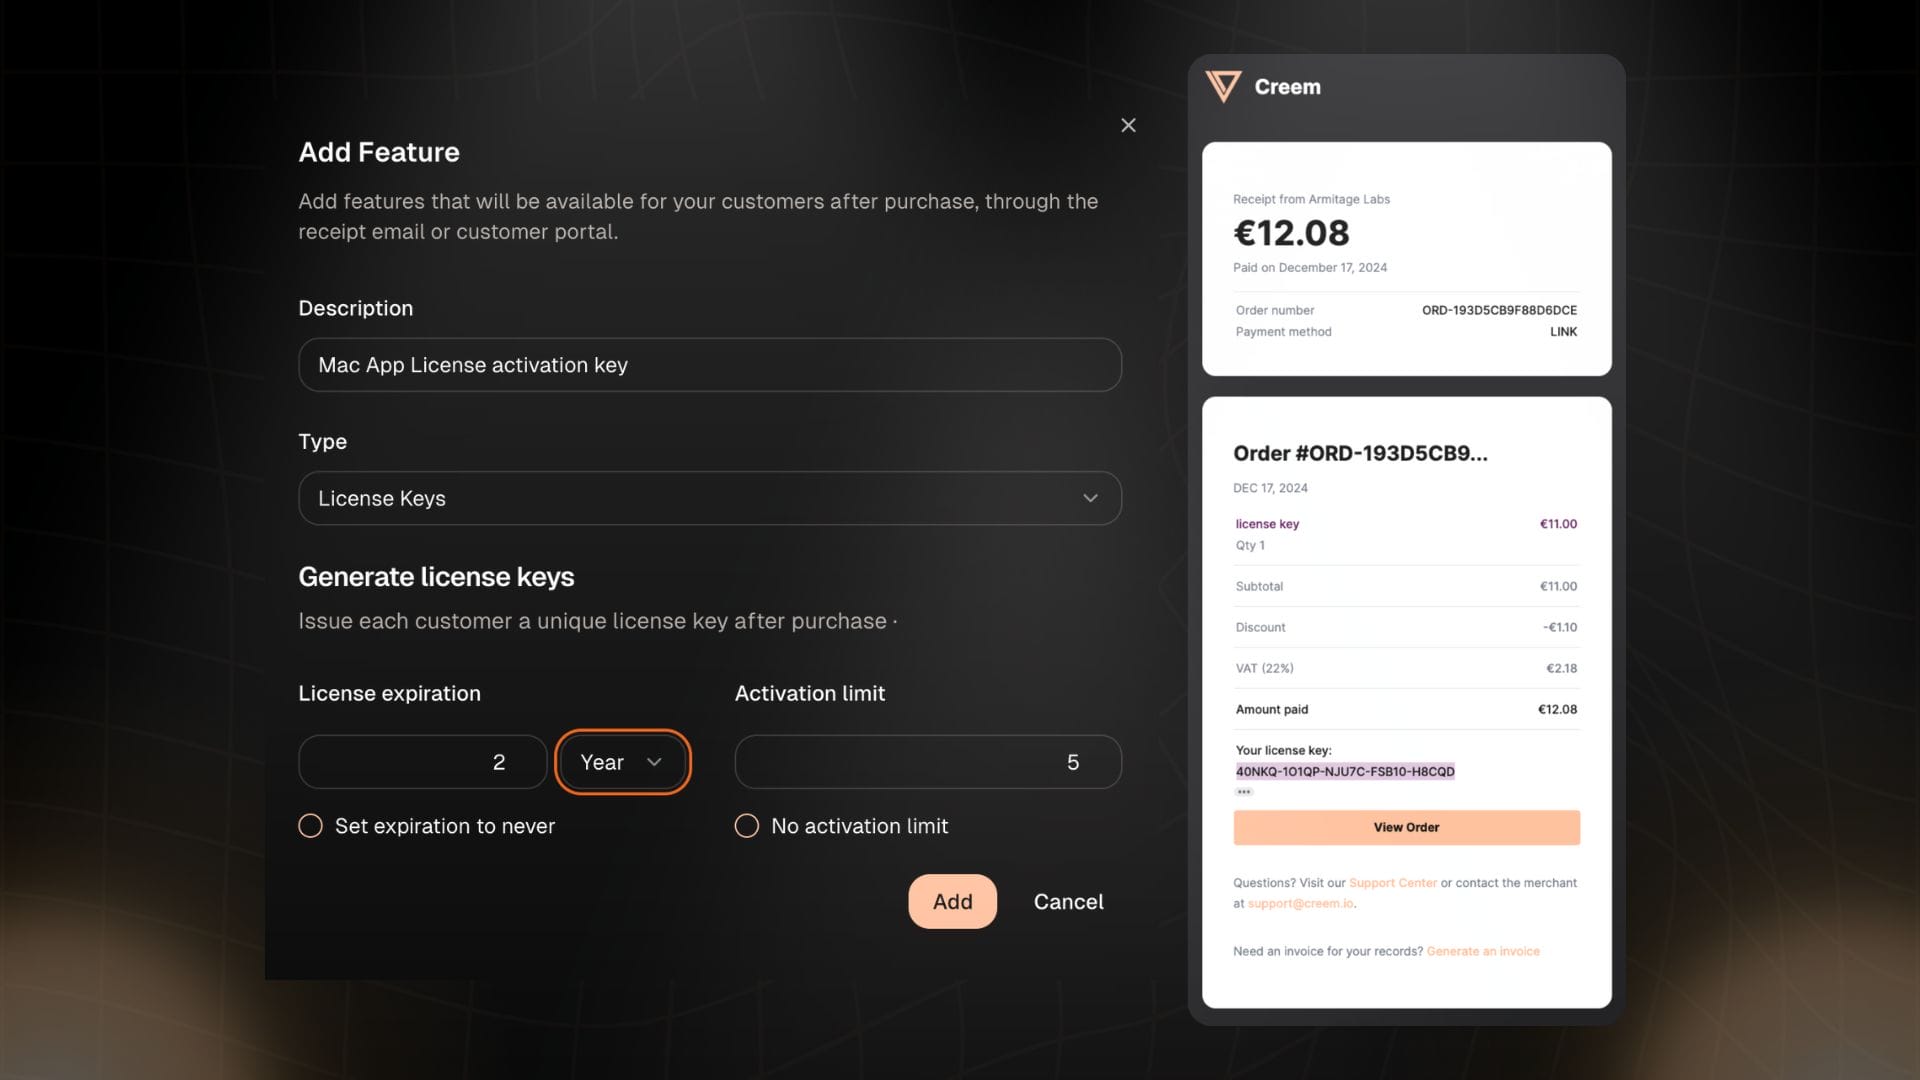Click the highlighted license key code
This screenshot has height=1080, width=1920.
(1344, 771)
